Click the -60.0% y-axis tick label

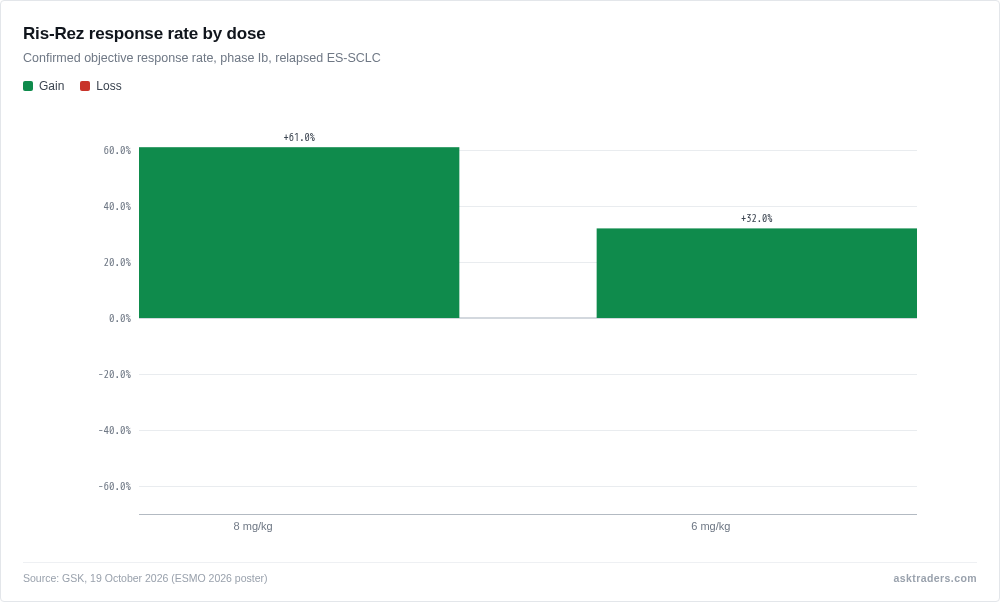click(115, 487)
